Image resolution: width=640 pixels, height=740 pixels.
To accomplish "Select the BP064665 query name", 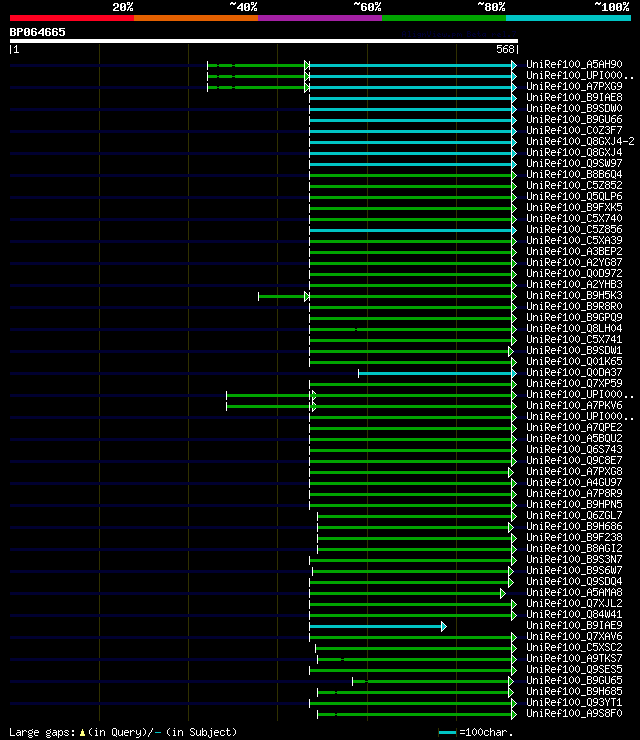I will point(37,33).
